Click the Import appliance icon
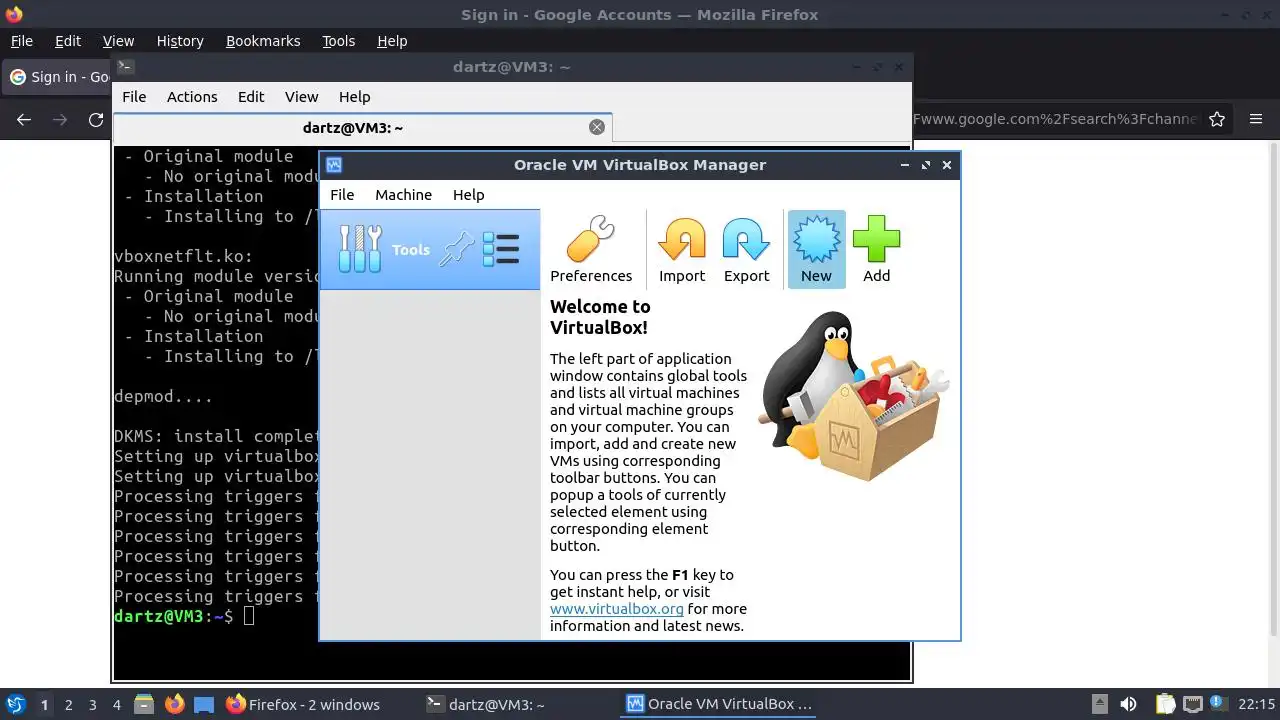 coord(682,250)
